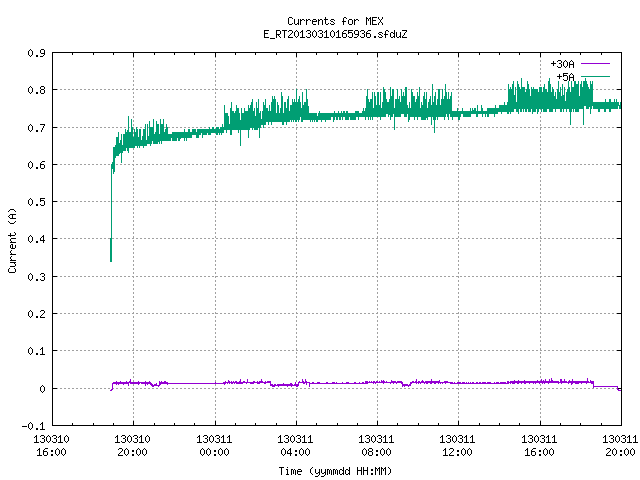Click the 130310 16:00 time tick label
Screen dimensions: 640x480
point(51,446)
